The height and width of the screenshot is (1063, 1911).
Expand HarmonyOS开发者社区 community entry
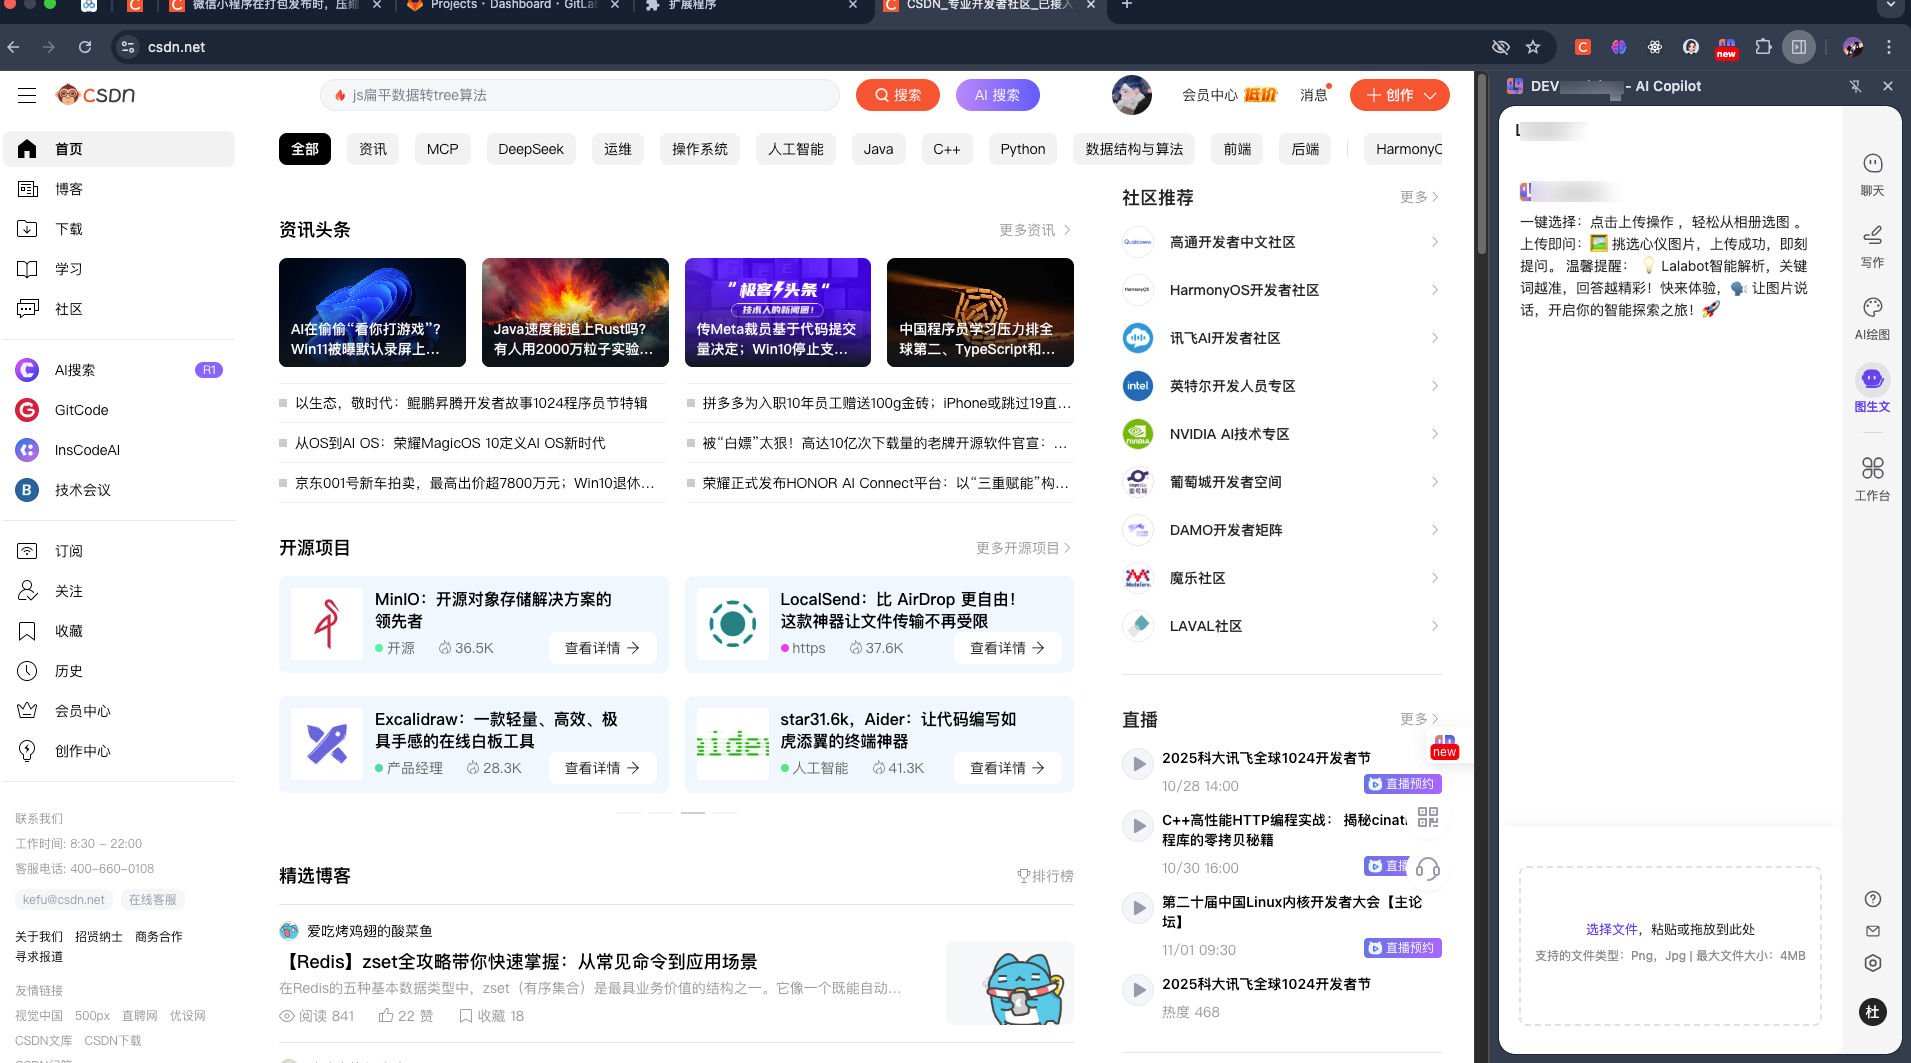(x=1434, y=290)
